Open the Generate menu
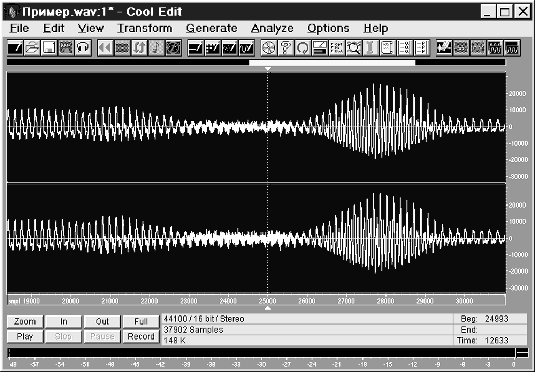Screen dimensions: 535x372 tap(212, 28)
